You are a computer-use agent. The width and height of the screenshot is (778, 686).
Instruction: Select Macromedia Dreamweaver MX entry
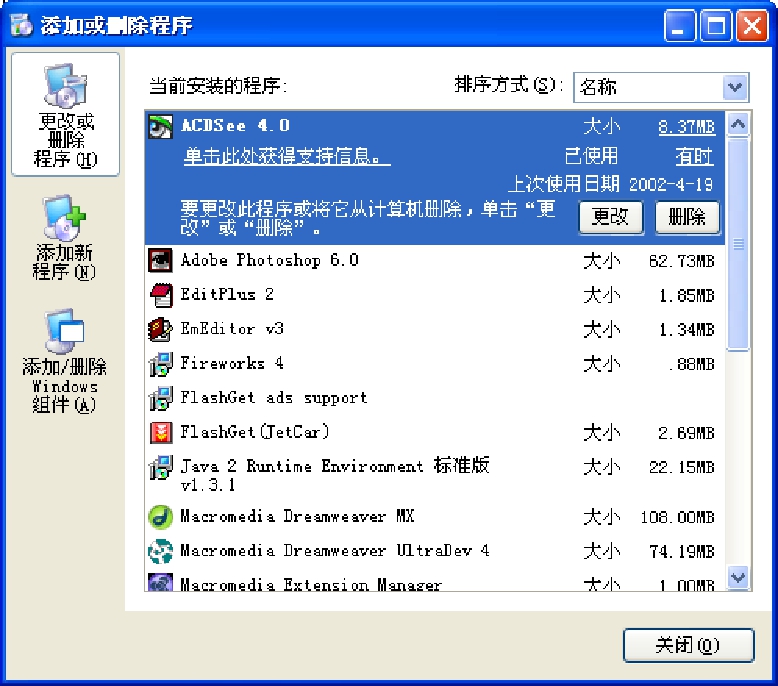pyautogui.click(x=435, y=517)
